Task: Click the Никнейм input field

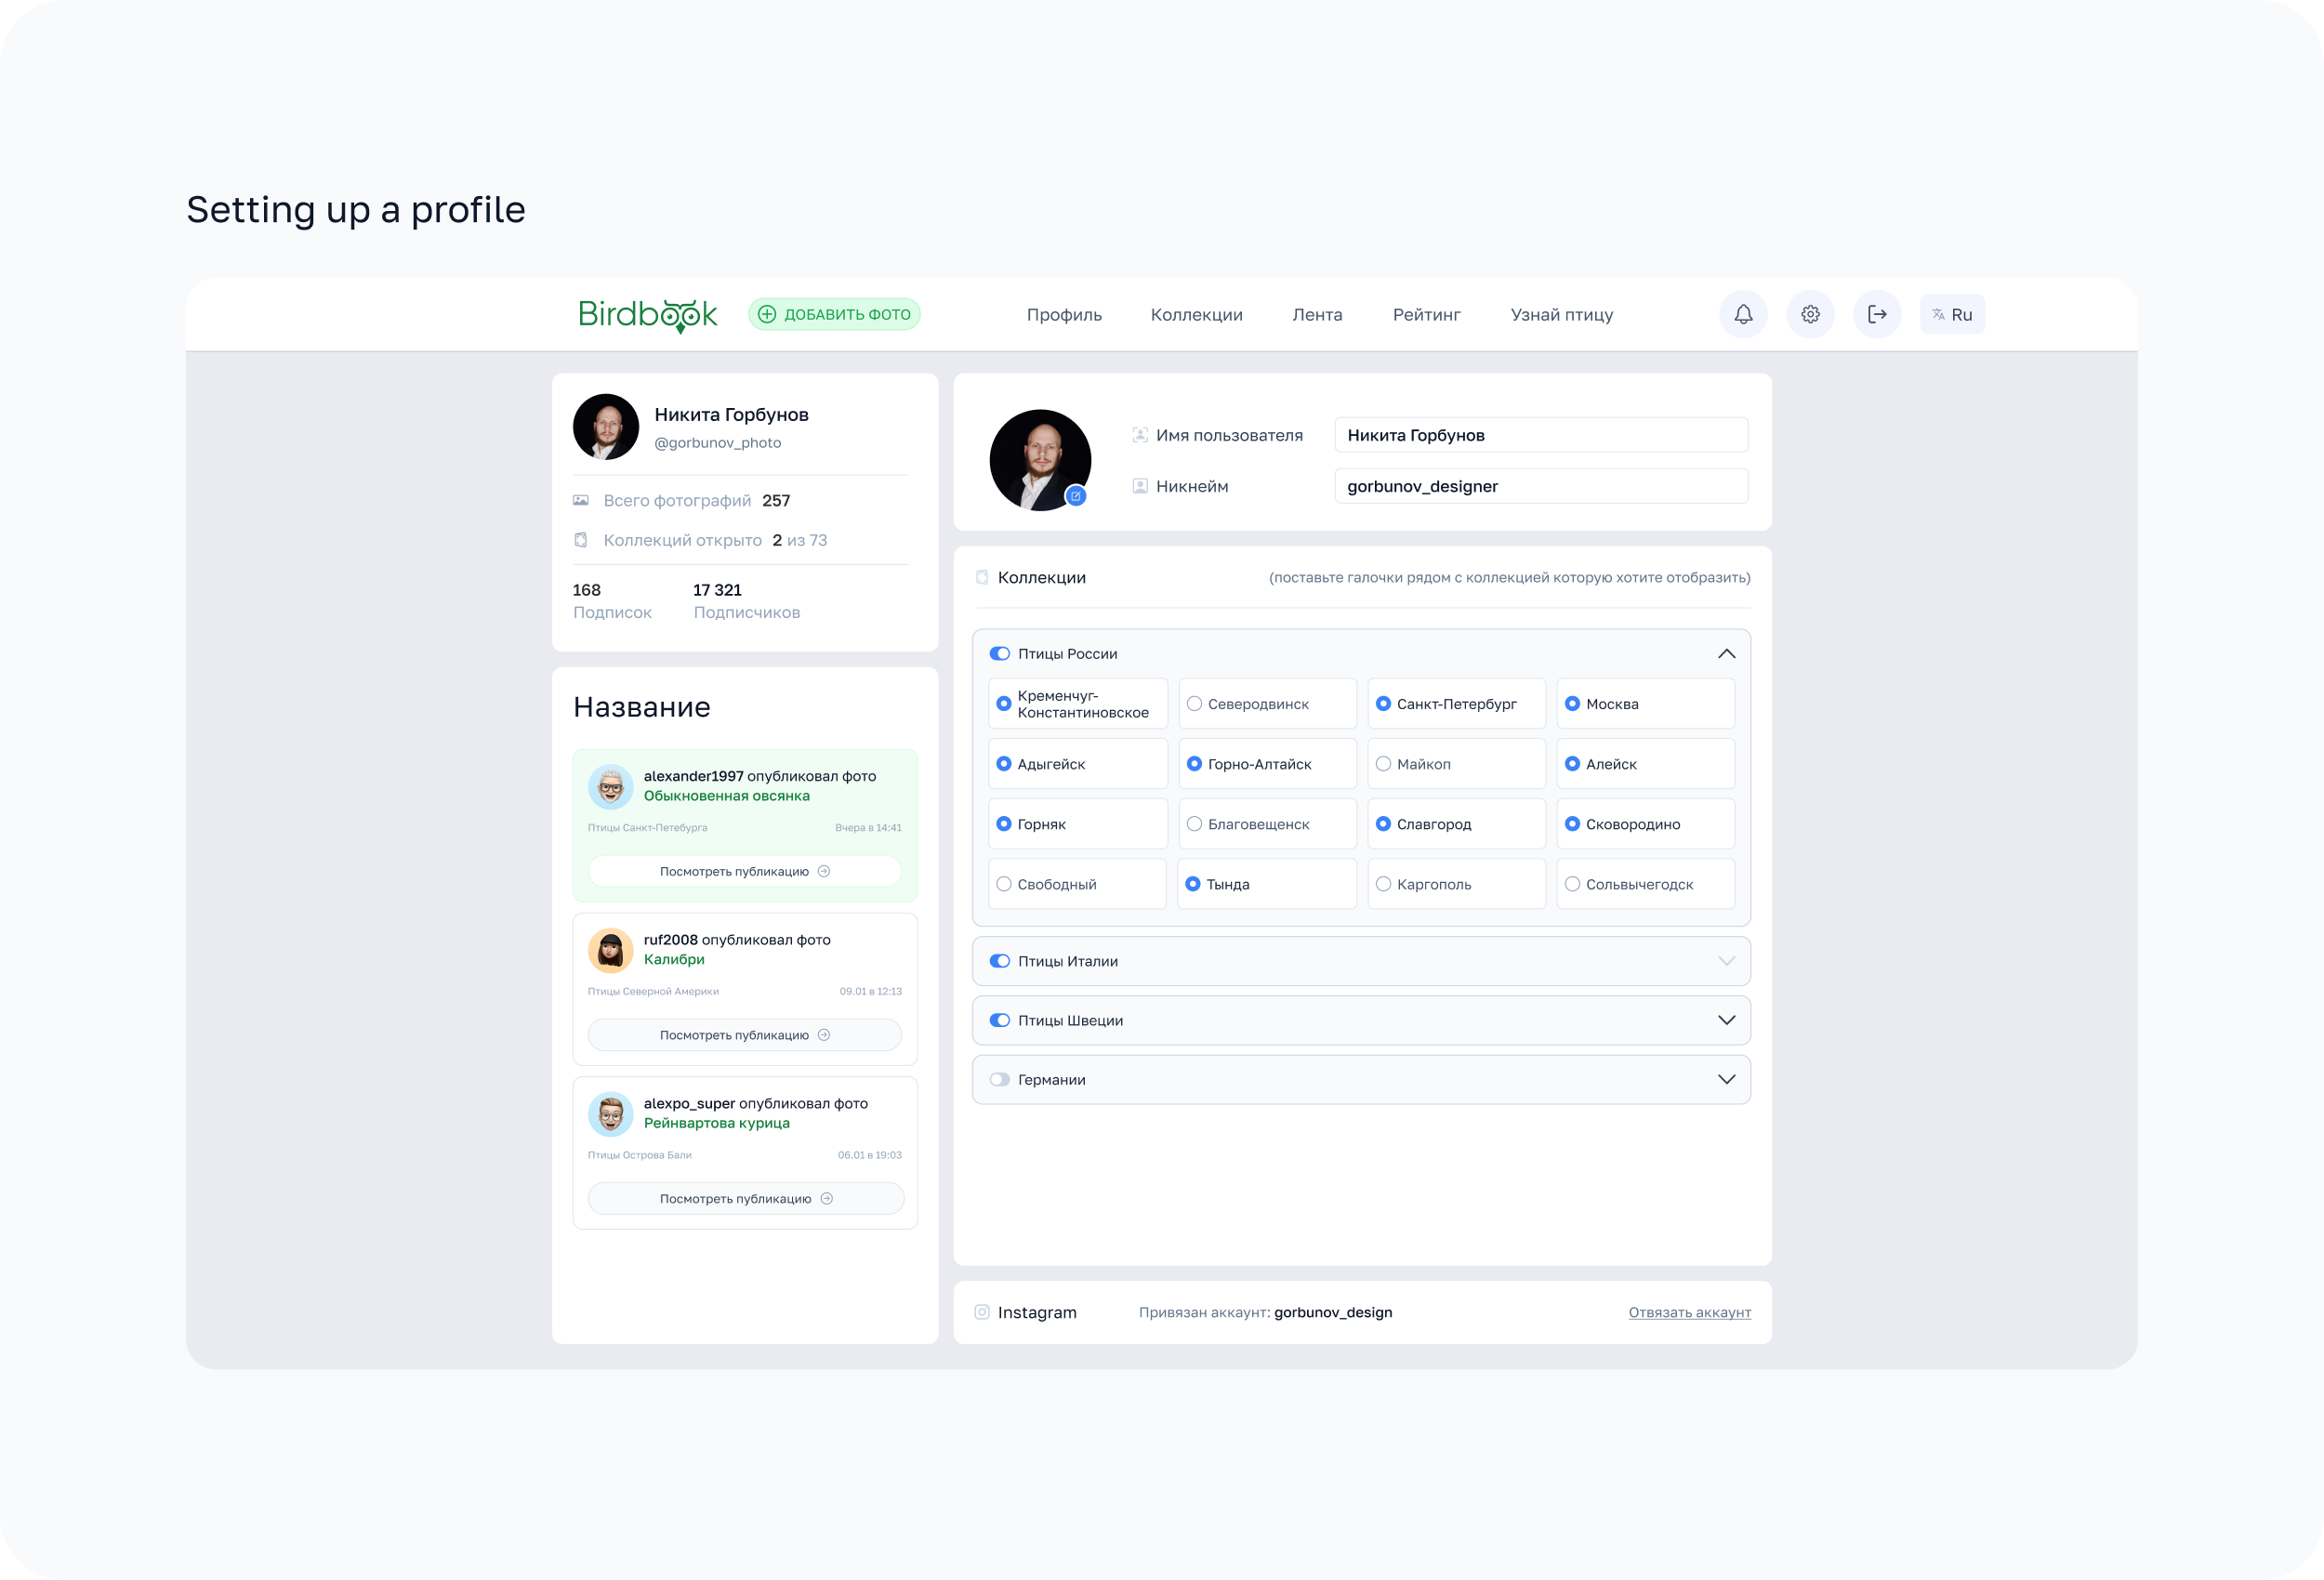Action: (1540, 486)
